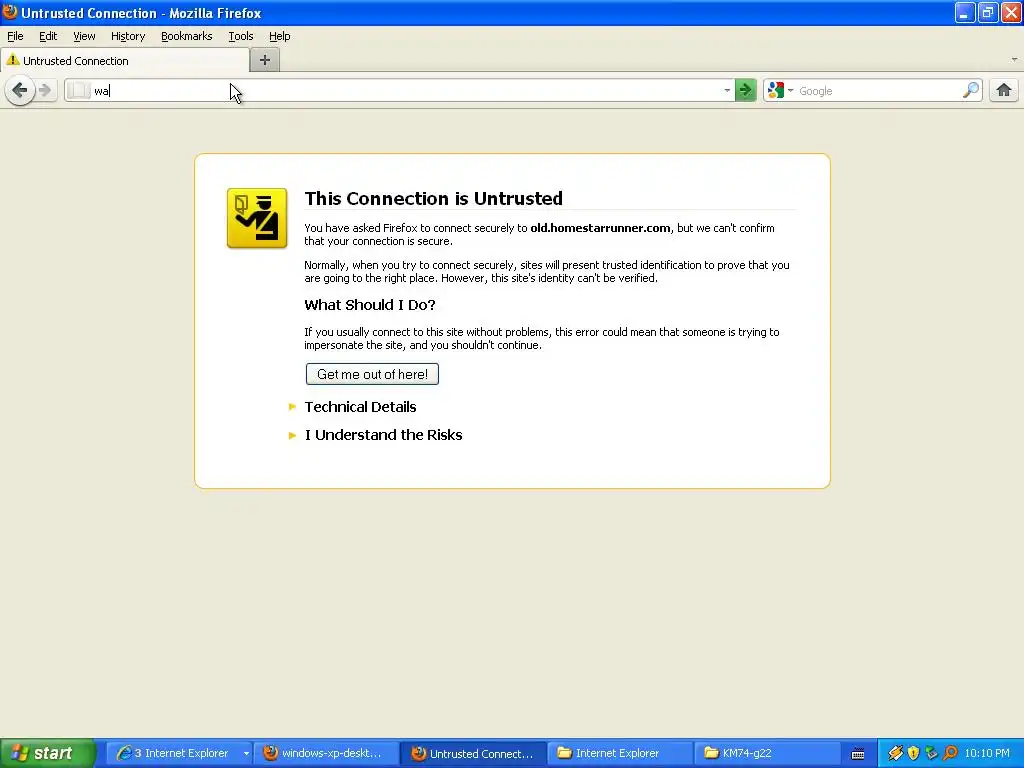Image resolution: width=1024 pixels, height=768 pixels.
Task: Click the Windows start button
Action: coord(47,753)
